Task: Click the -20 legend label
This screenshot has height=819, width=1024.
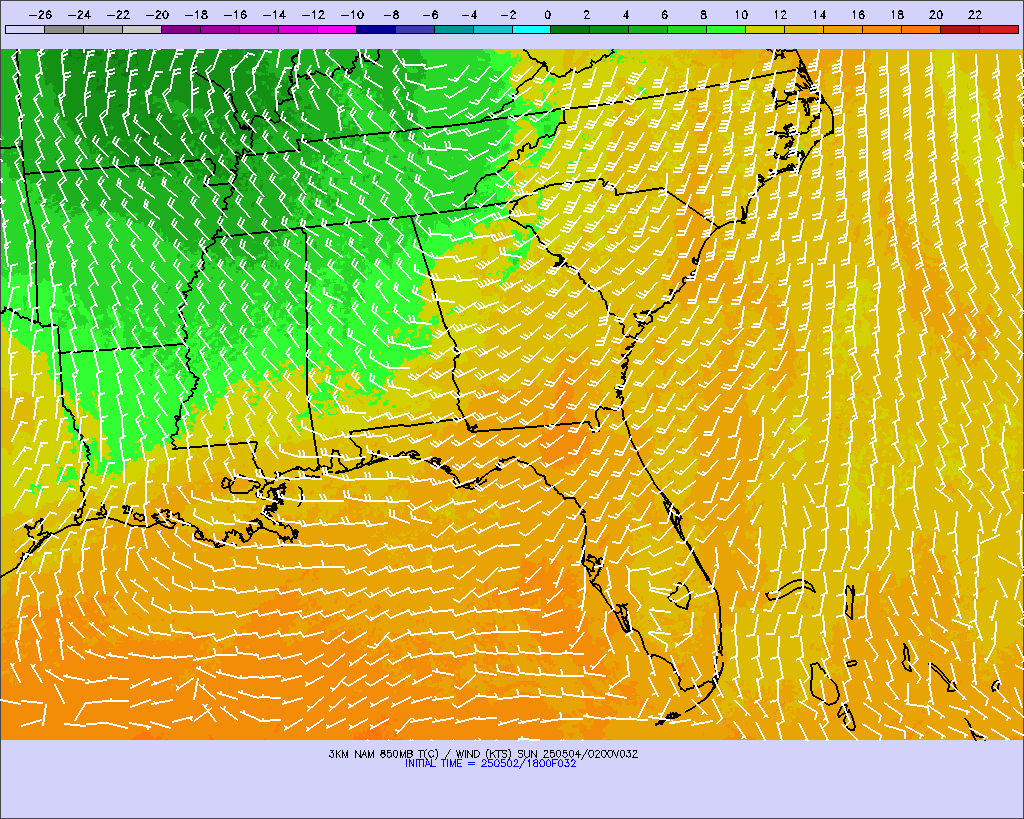Action: point(157,15)
